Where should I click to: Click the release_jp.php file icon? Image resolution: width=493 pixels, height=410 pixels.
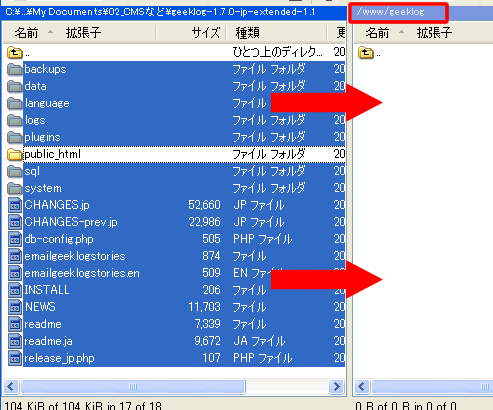15,358
